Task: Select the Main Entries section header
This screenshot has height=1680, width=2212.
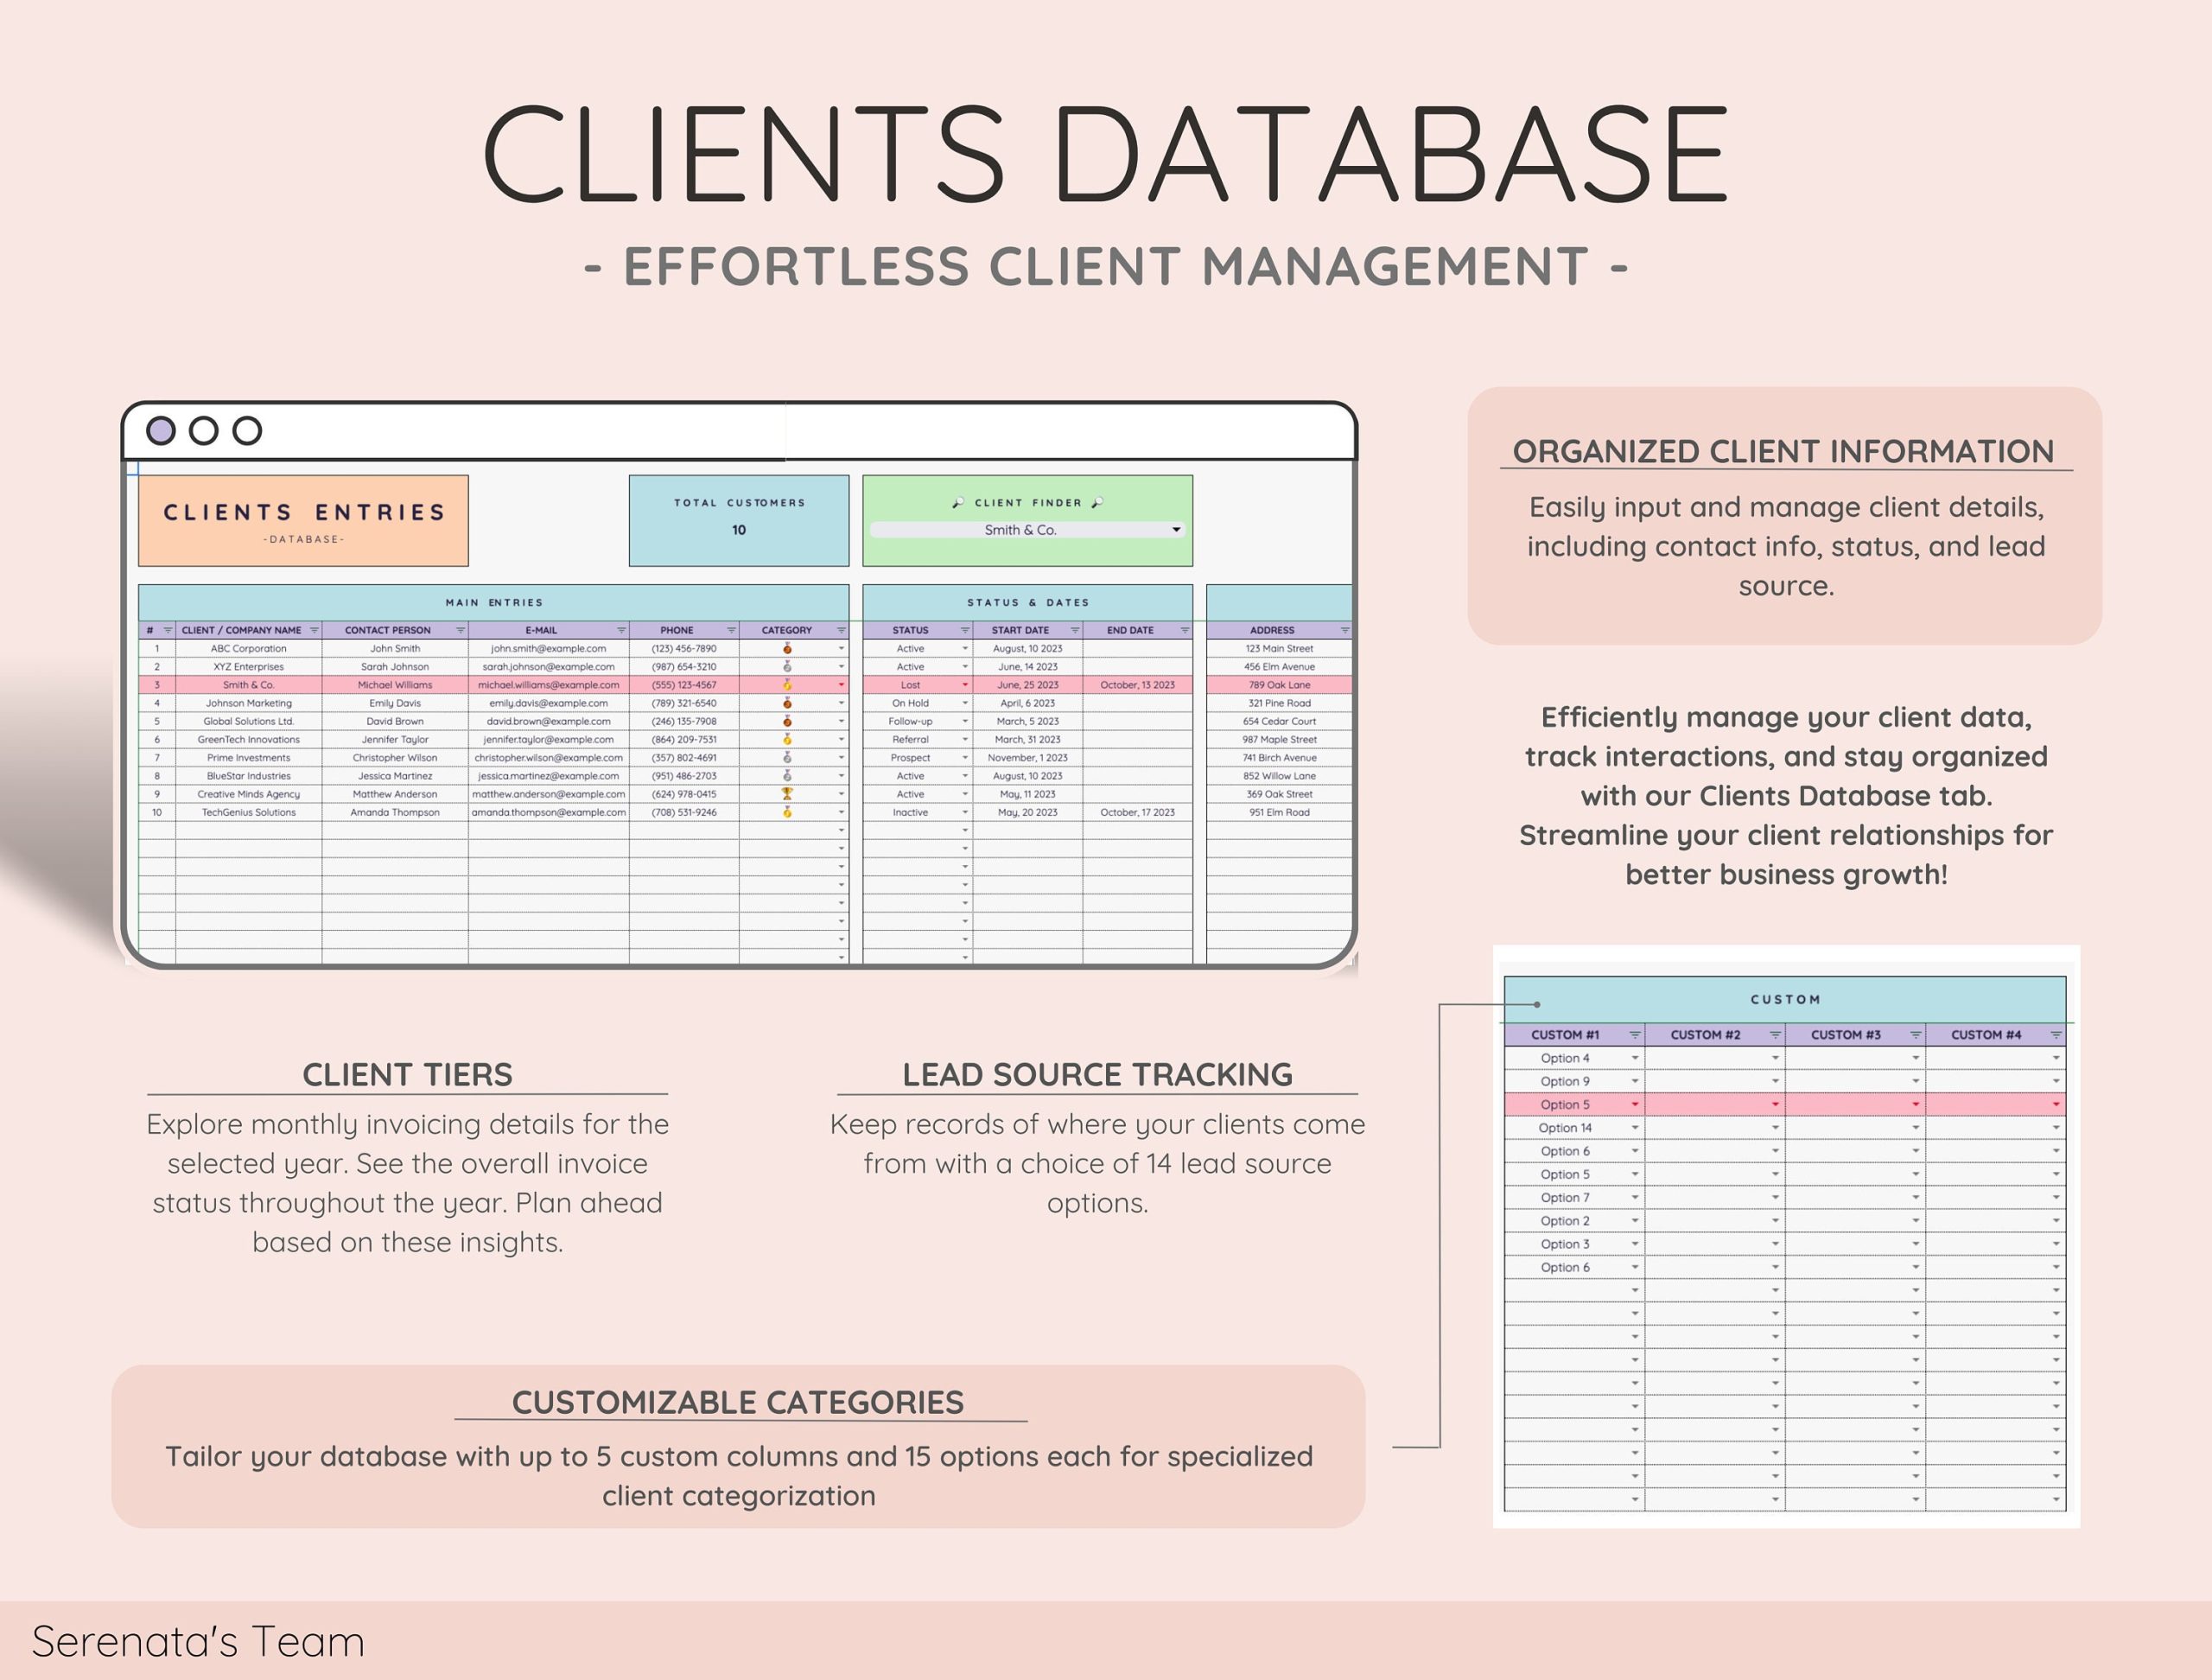Action: click(x=494, y=602)
